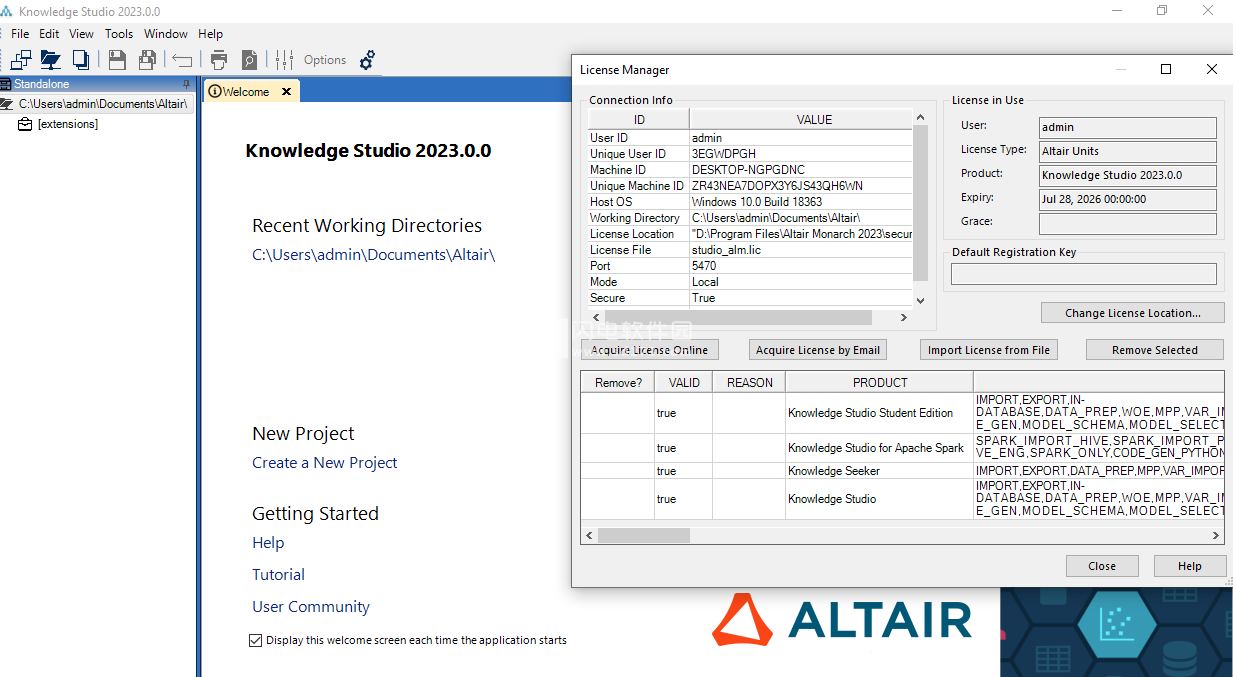Click the REASON column header
Viewport: 1236px width, 677px height.
[x=750, y=382]
